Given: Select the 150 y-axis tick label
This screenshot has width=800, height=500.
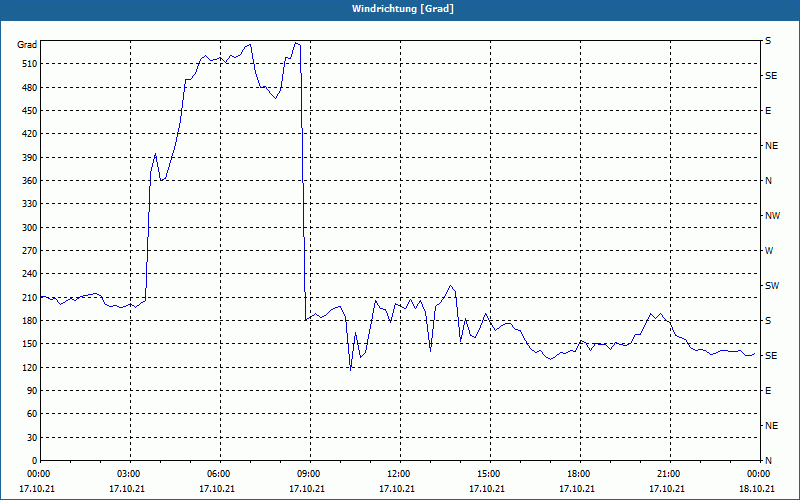Looking at the screenshot, I should coord(30,344).
